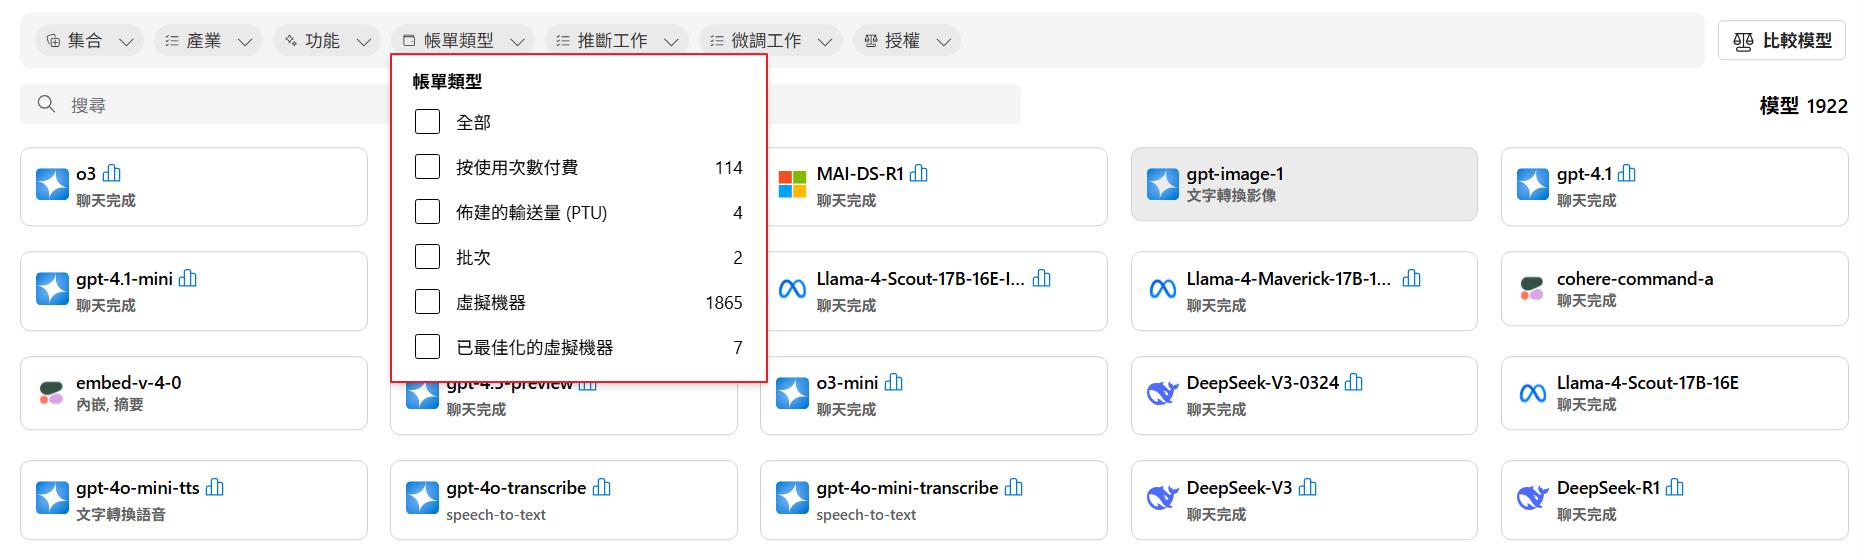Viewport: 1863px width, 558px height.
Task: Click benchmark icon beside gpt-4o-transcribe
Action: (602, 488)
